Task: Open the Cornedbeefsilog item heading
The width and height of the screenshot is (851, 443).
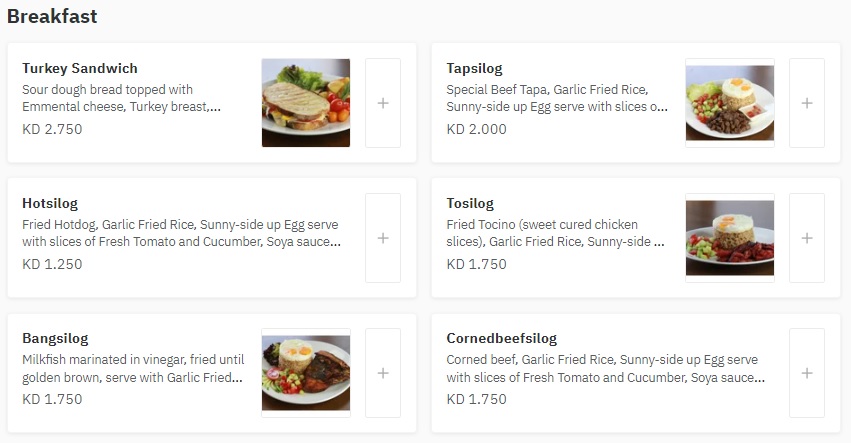Action: point(501,339)
